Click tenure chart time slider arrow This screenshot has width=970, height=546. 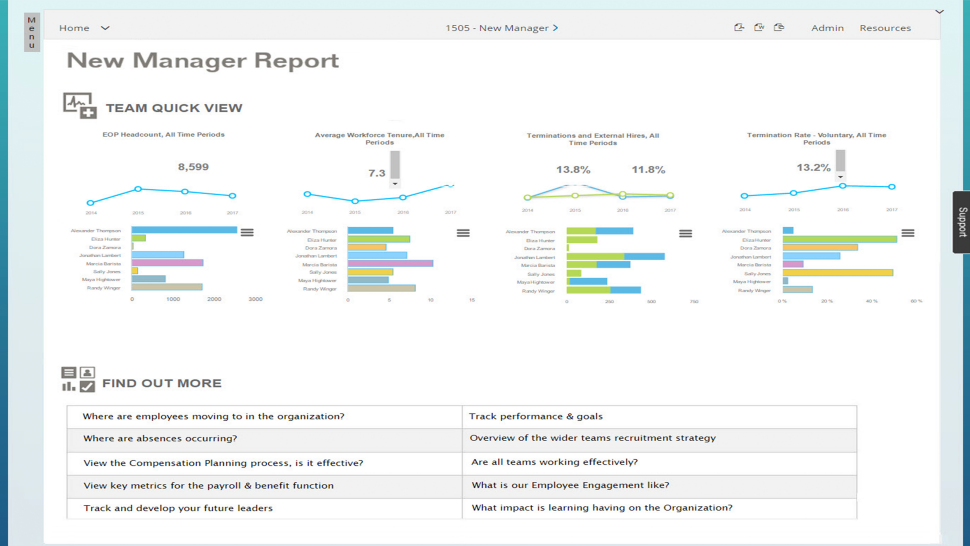395,184
